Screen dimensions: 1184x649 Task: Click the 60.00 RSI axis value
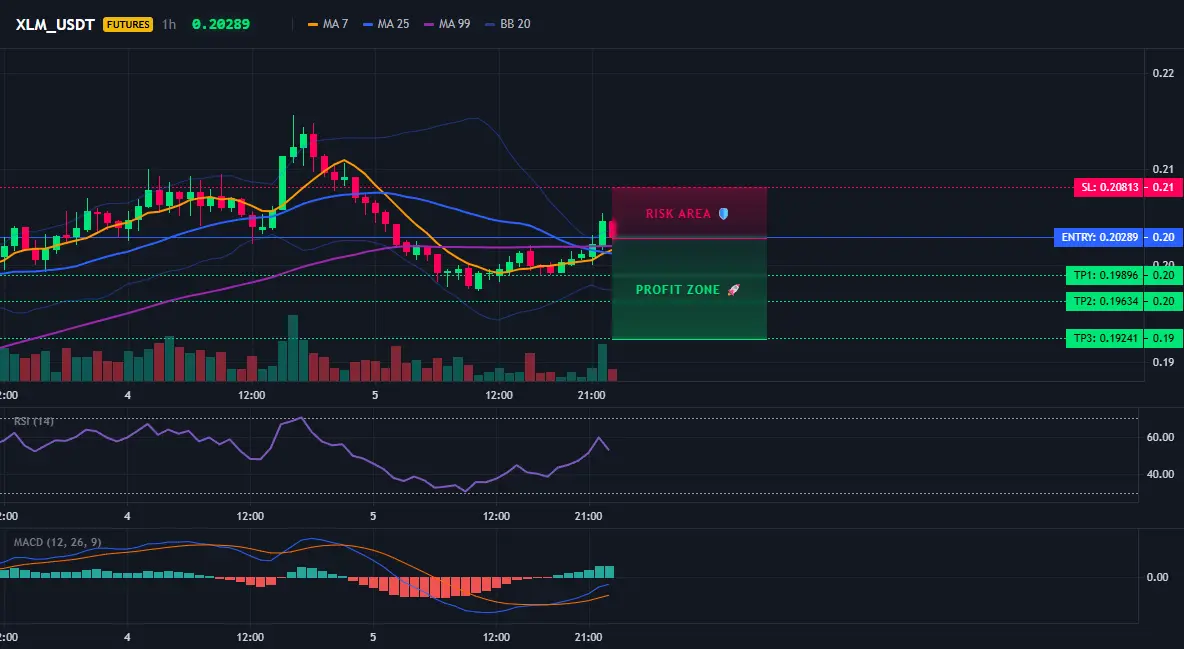(x=1161, y=437)
